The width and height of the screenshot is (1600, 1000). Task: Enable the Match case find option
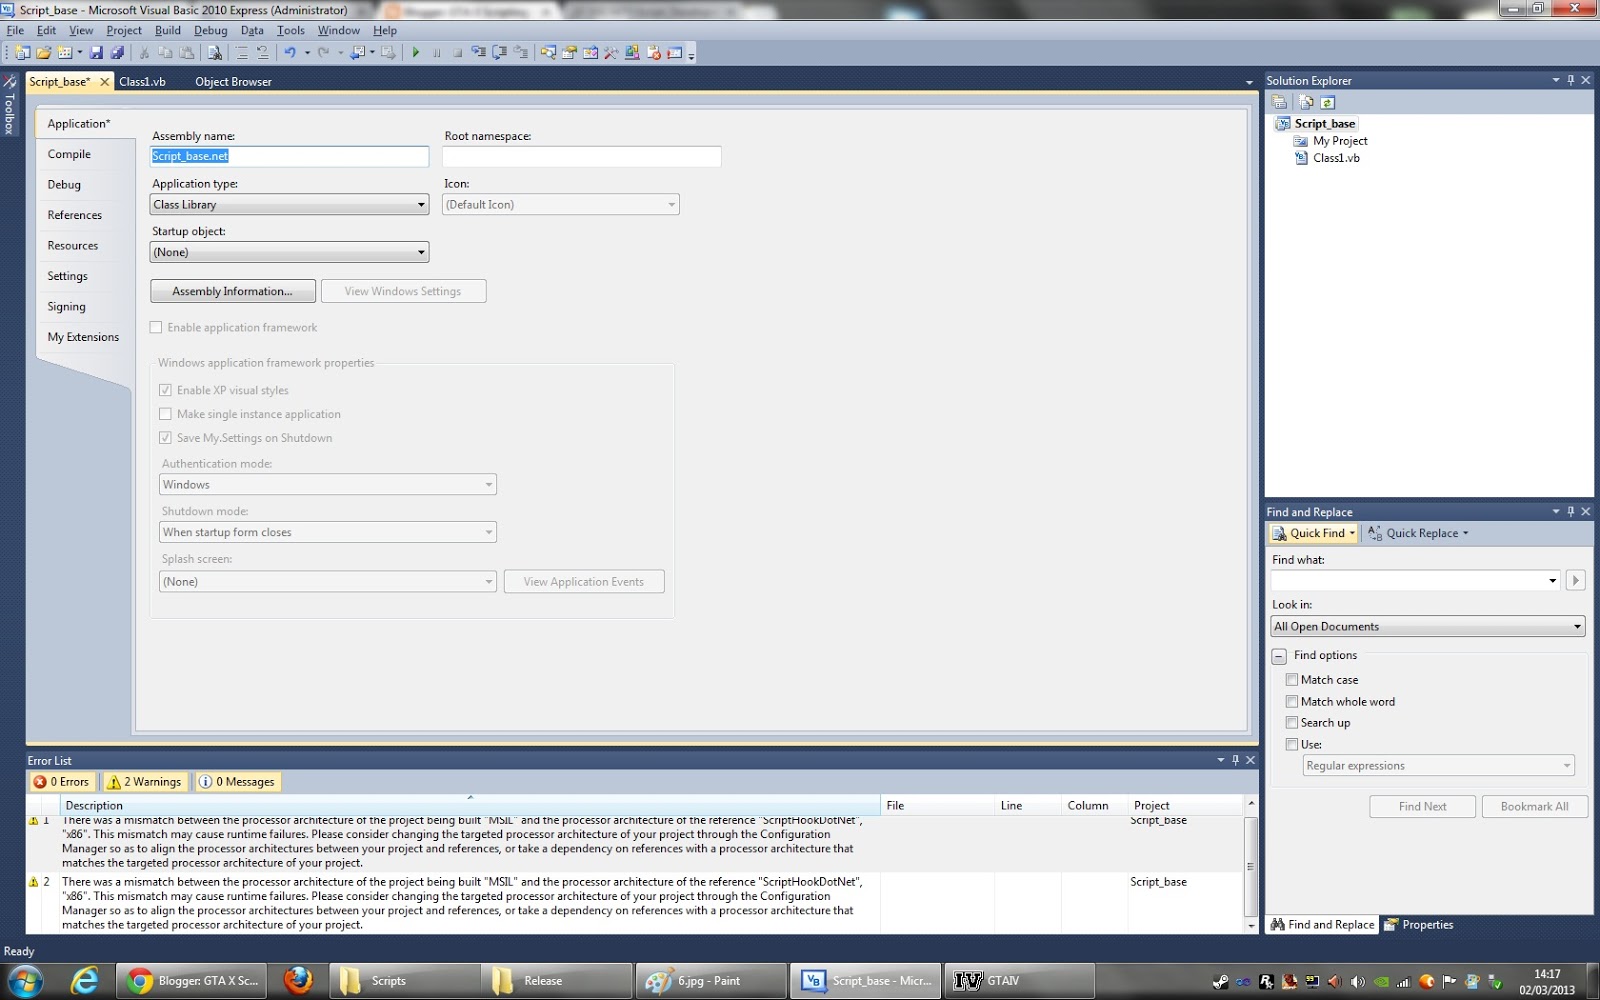(1293, 679)
